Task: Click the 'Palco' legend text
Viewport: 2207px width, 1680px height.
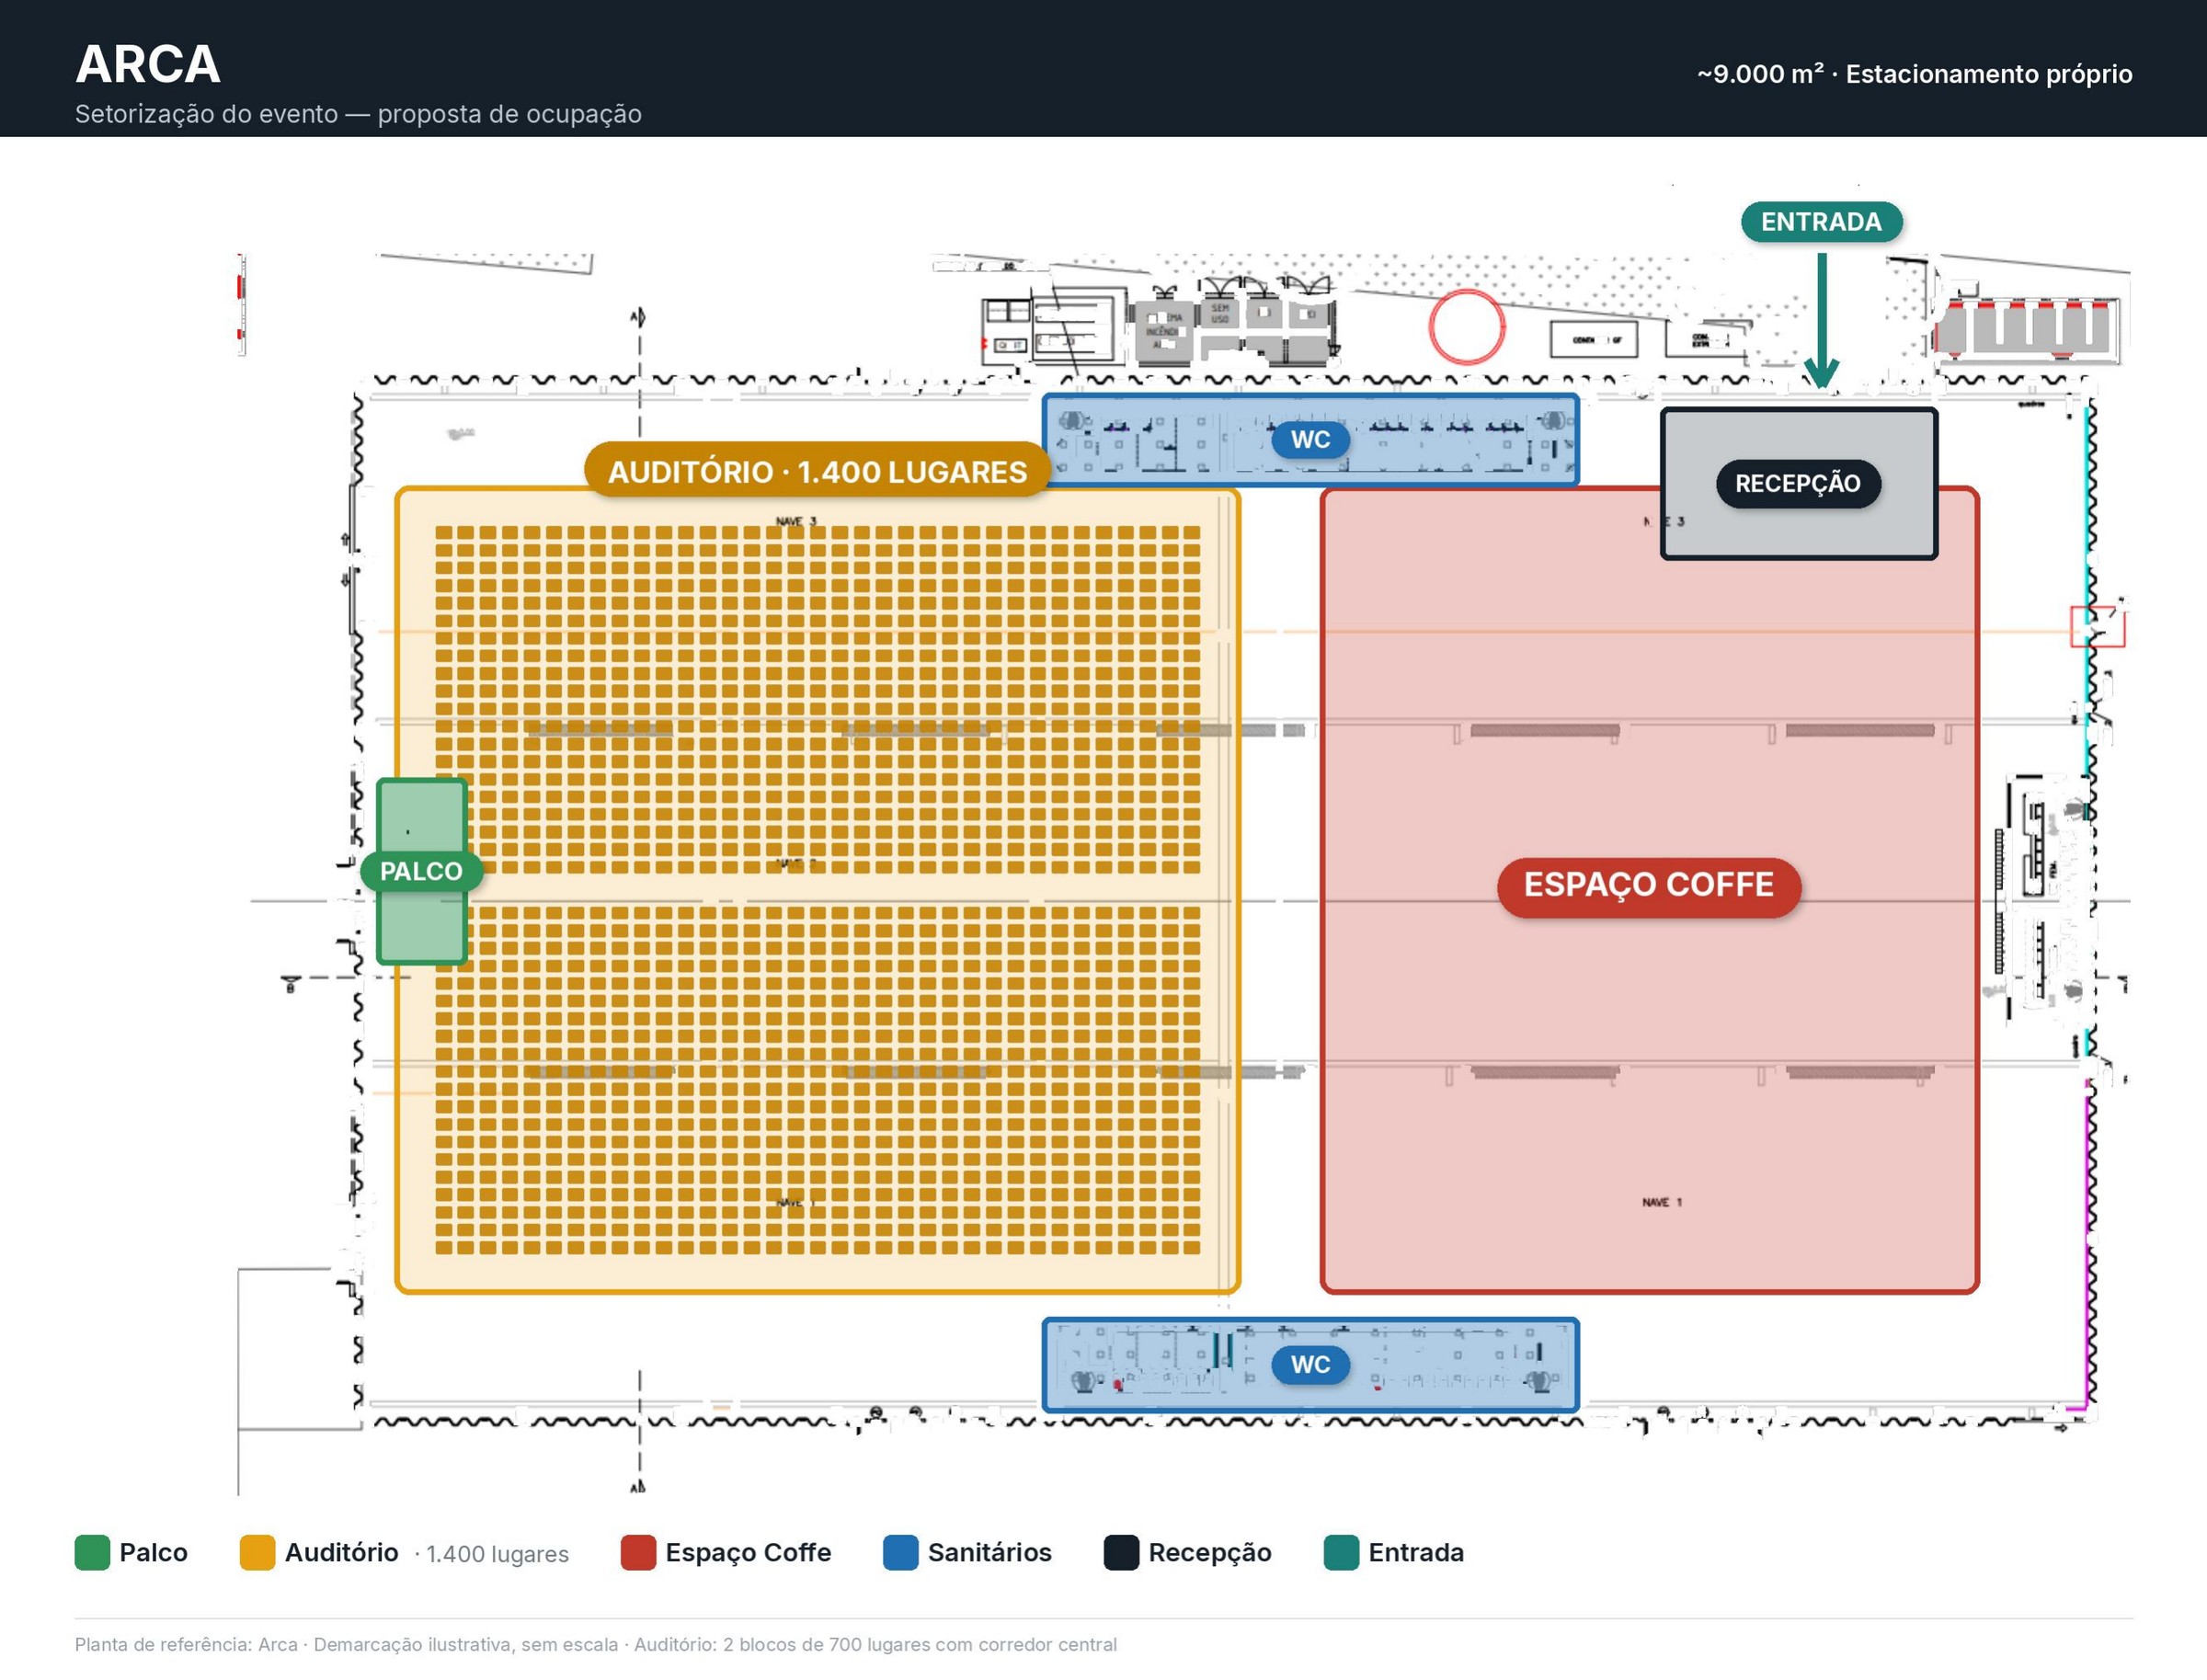Action: click(153, 1553)
